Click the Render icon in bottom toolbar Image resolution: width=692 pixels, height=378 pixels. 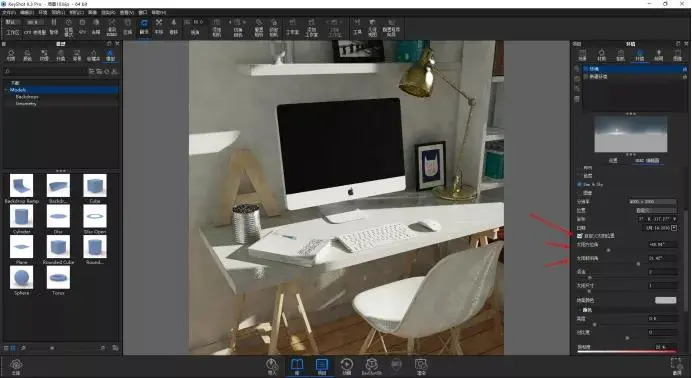point(421,366)
